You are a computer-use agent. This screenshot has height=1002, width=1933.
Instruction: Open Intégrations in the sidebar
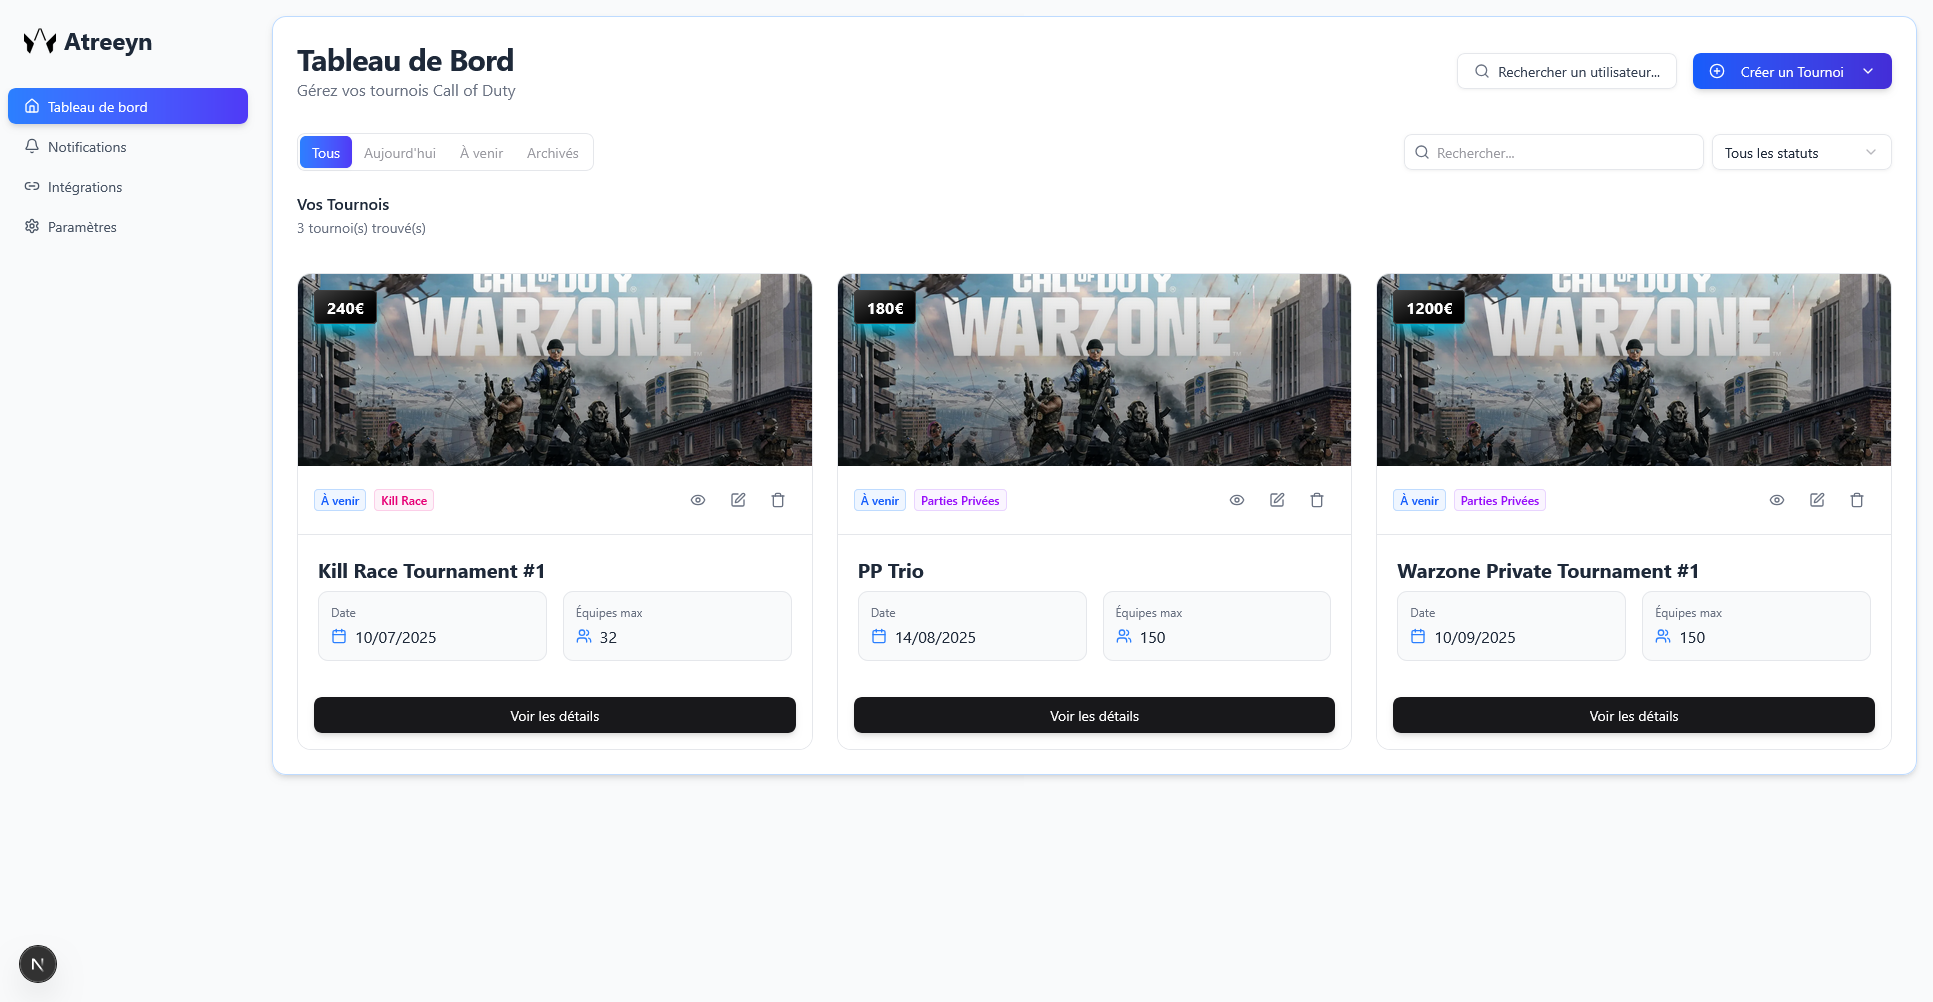pos(128,186)
